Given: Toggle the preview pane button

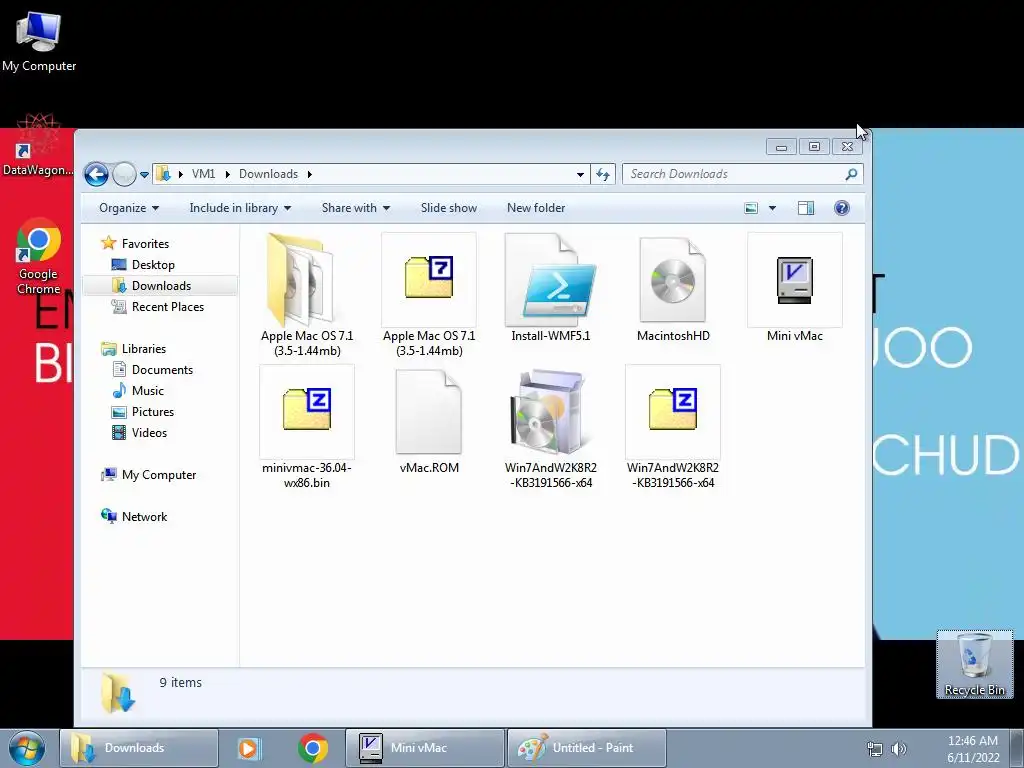Looking at the screenshot, I should click(806, 208).
